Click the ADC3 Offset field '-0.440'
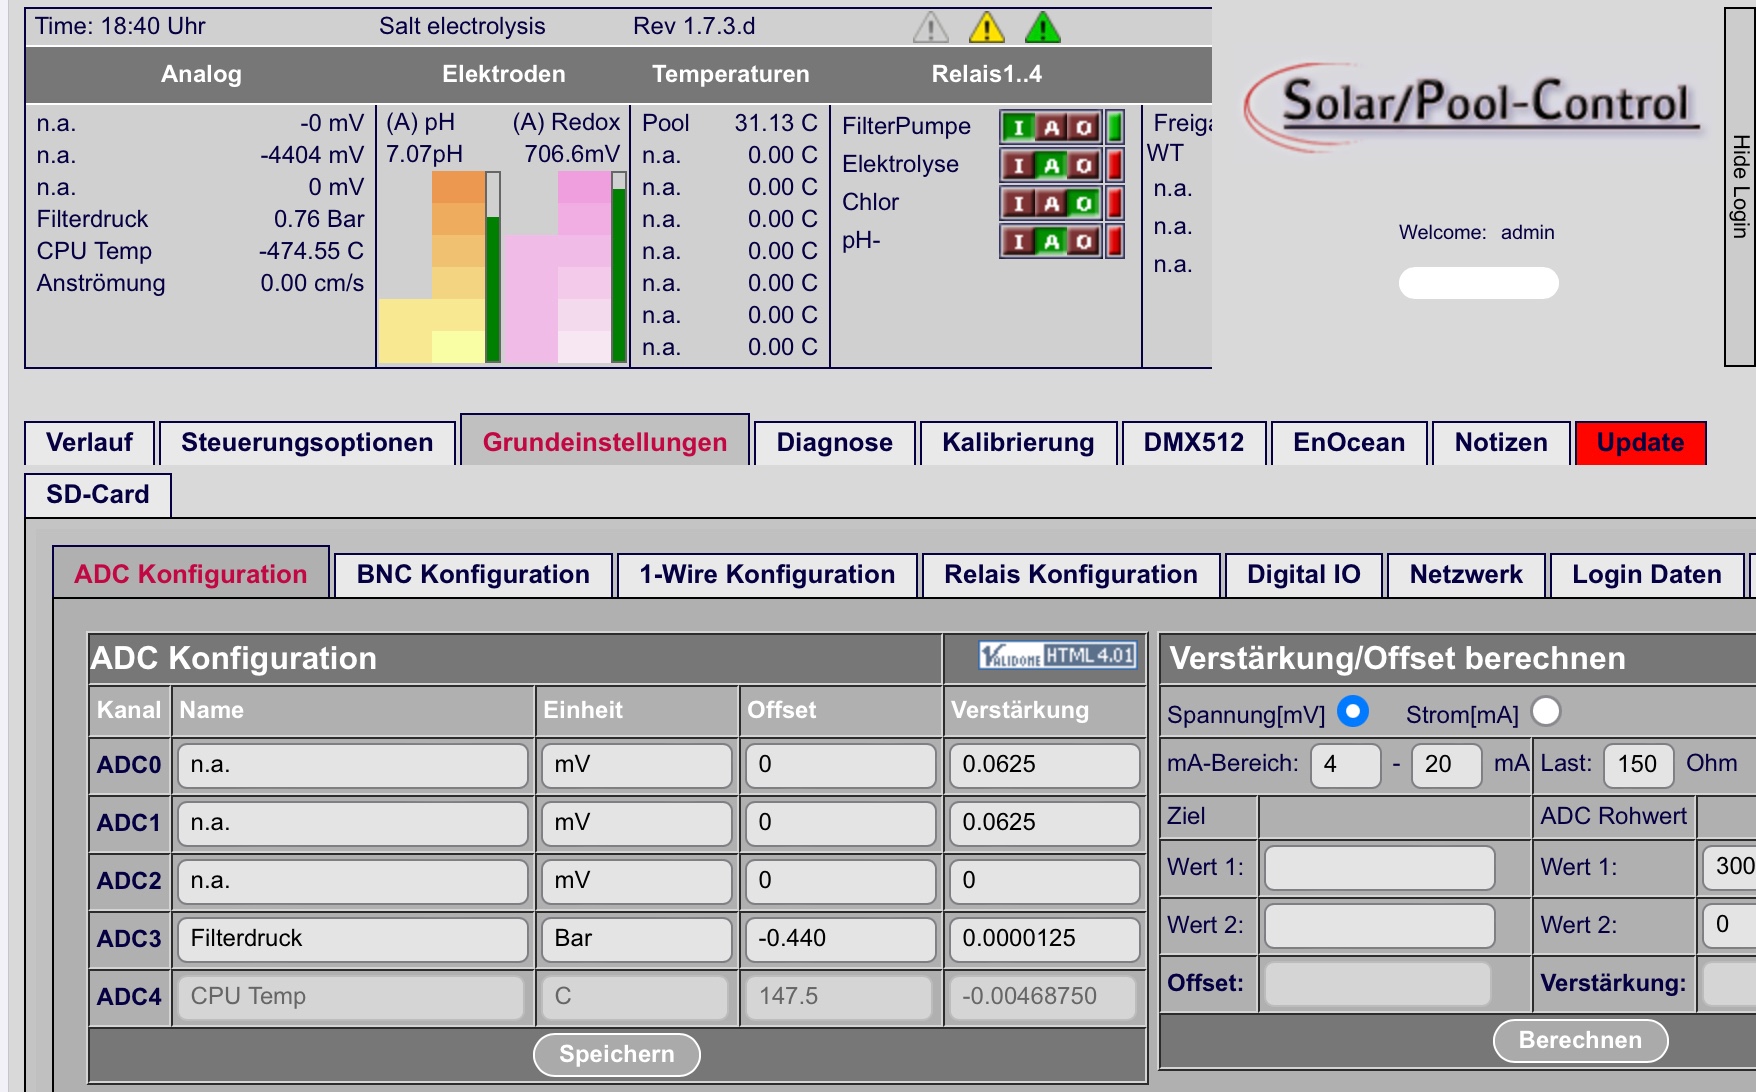The height and width of the screenshot is (1092, 1756). 840,939
